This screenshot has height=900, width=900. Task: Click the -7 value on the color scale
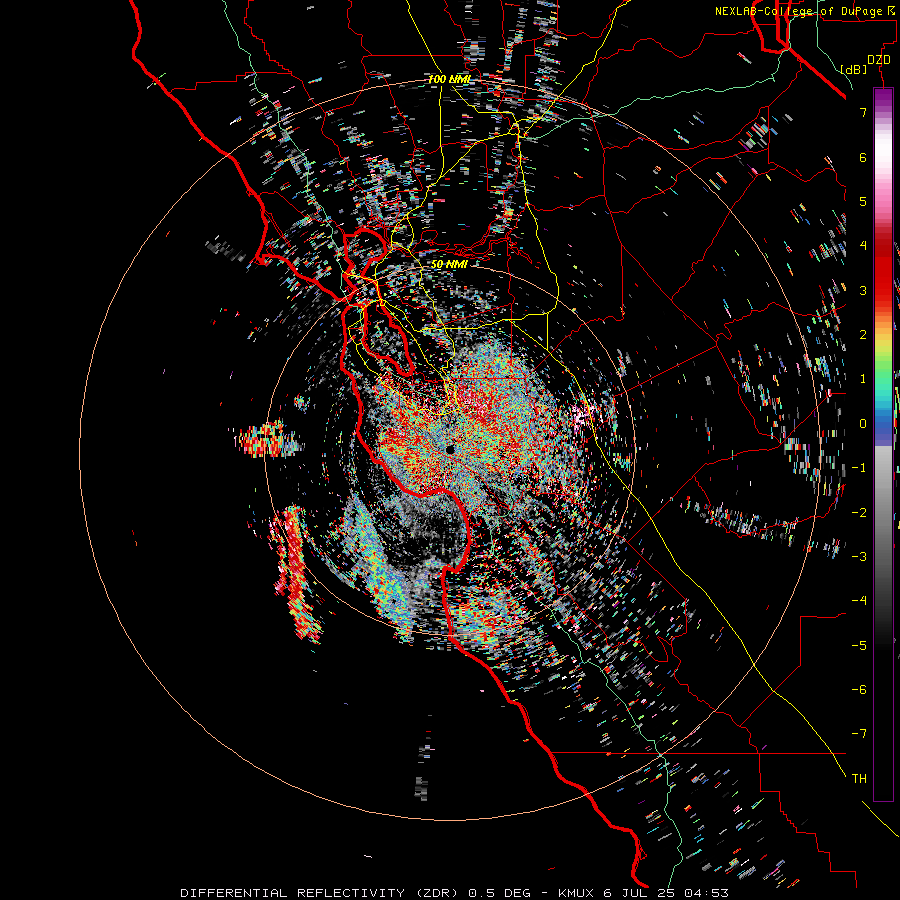tap(859, 734)
